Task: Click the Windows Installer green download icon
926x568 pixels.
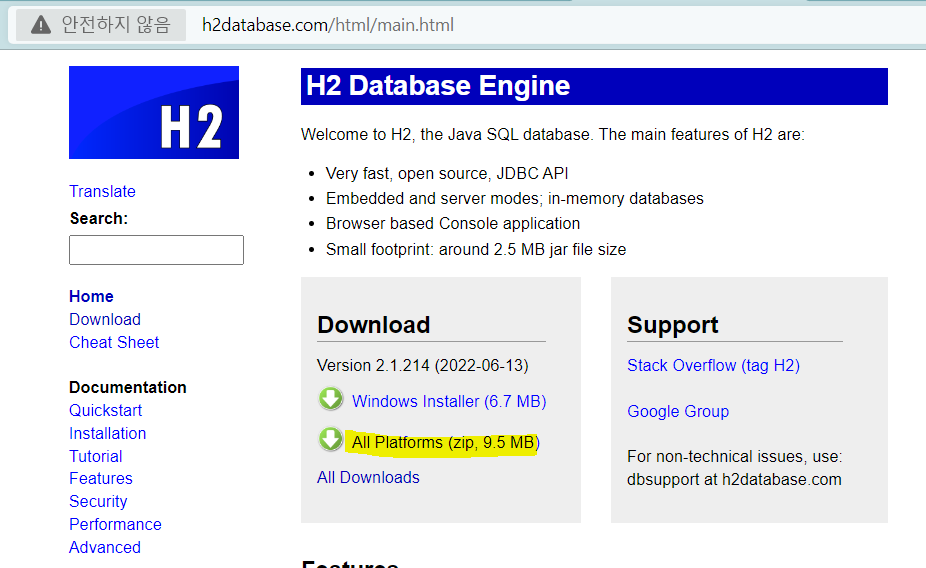Action: (331, 399)
